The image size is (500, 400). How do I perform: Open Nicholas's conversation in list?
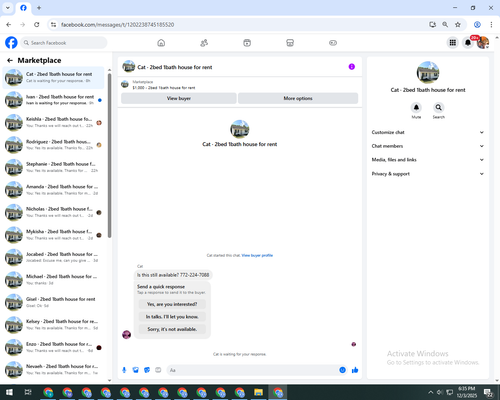53,212
